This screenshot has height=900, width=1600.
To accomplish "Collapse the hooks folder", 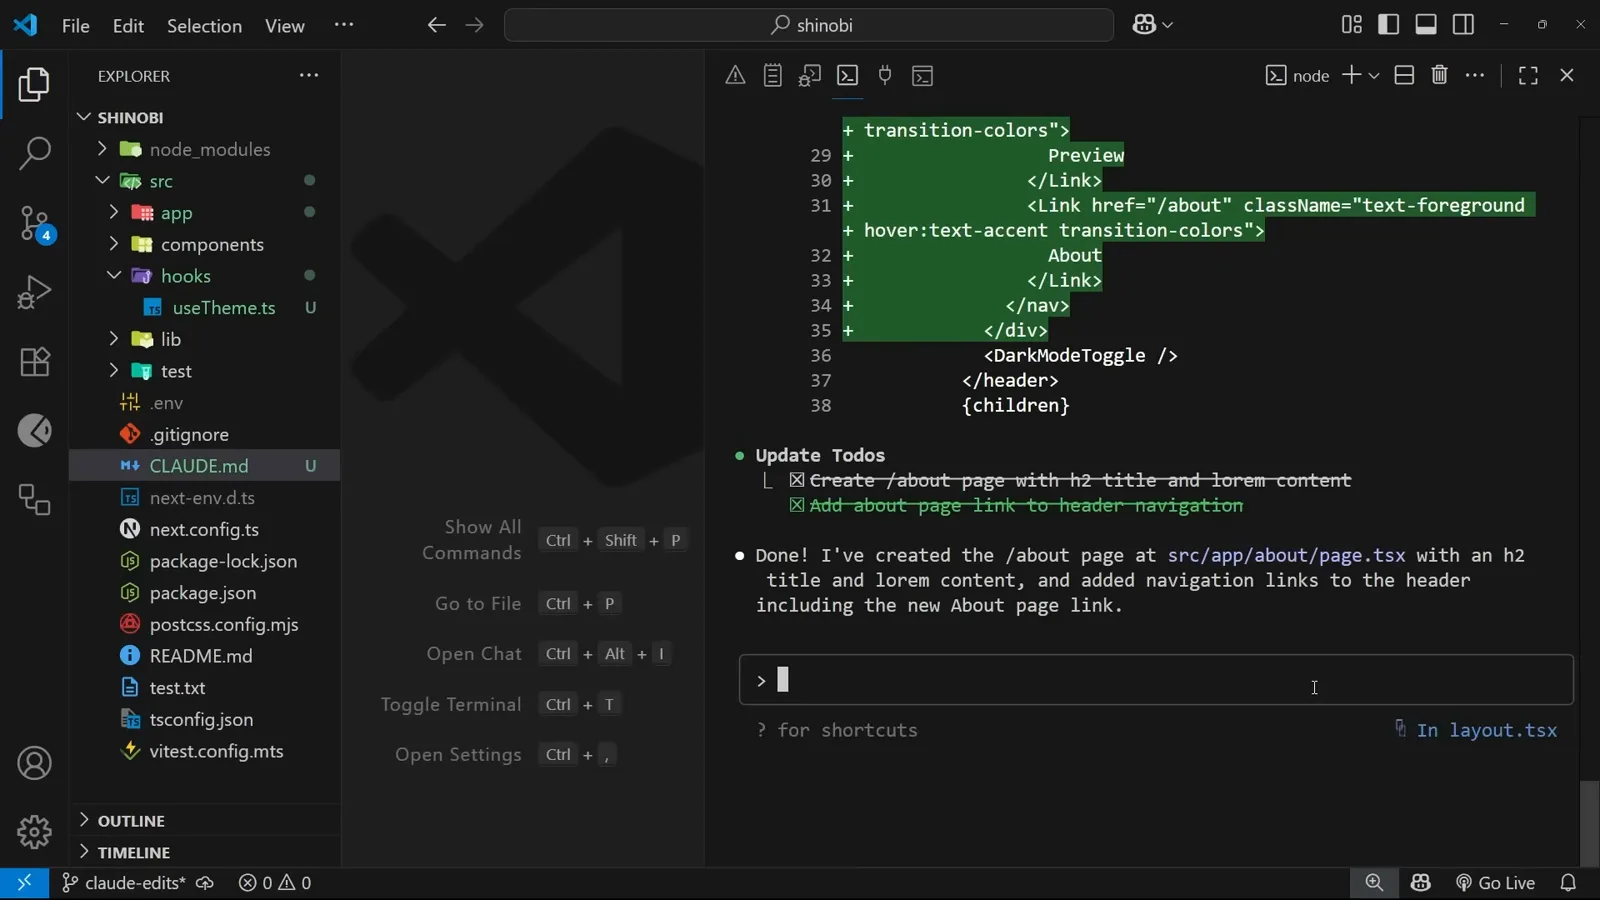I will tap(113, 276).
